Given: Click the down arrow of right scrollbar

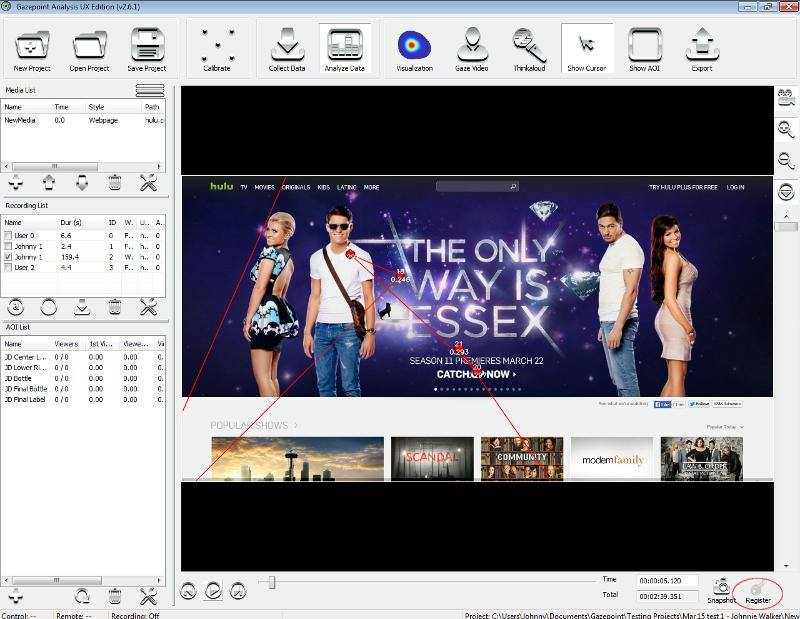Looking at the screenshot, I should click(x=786, y=565).
